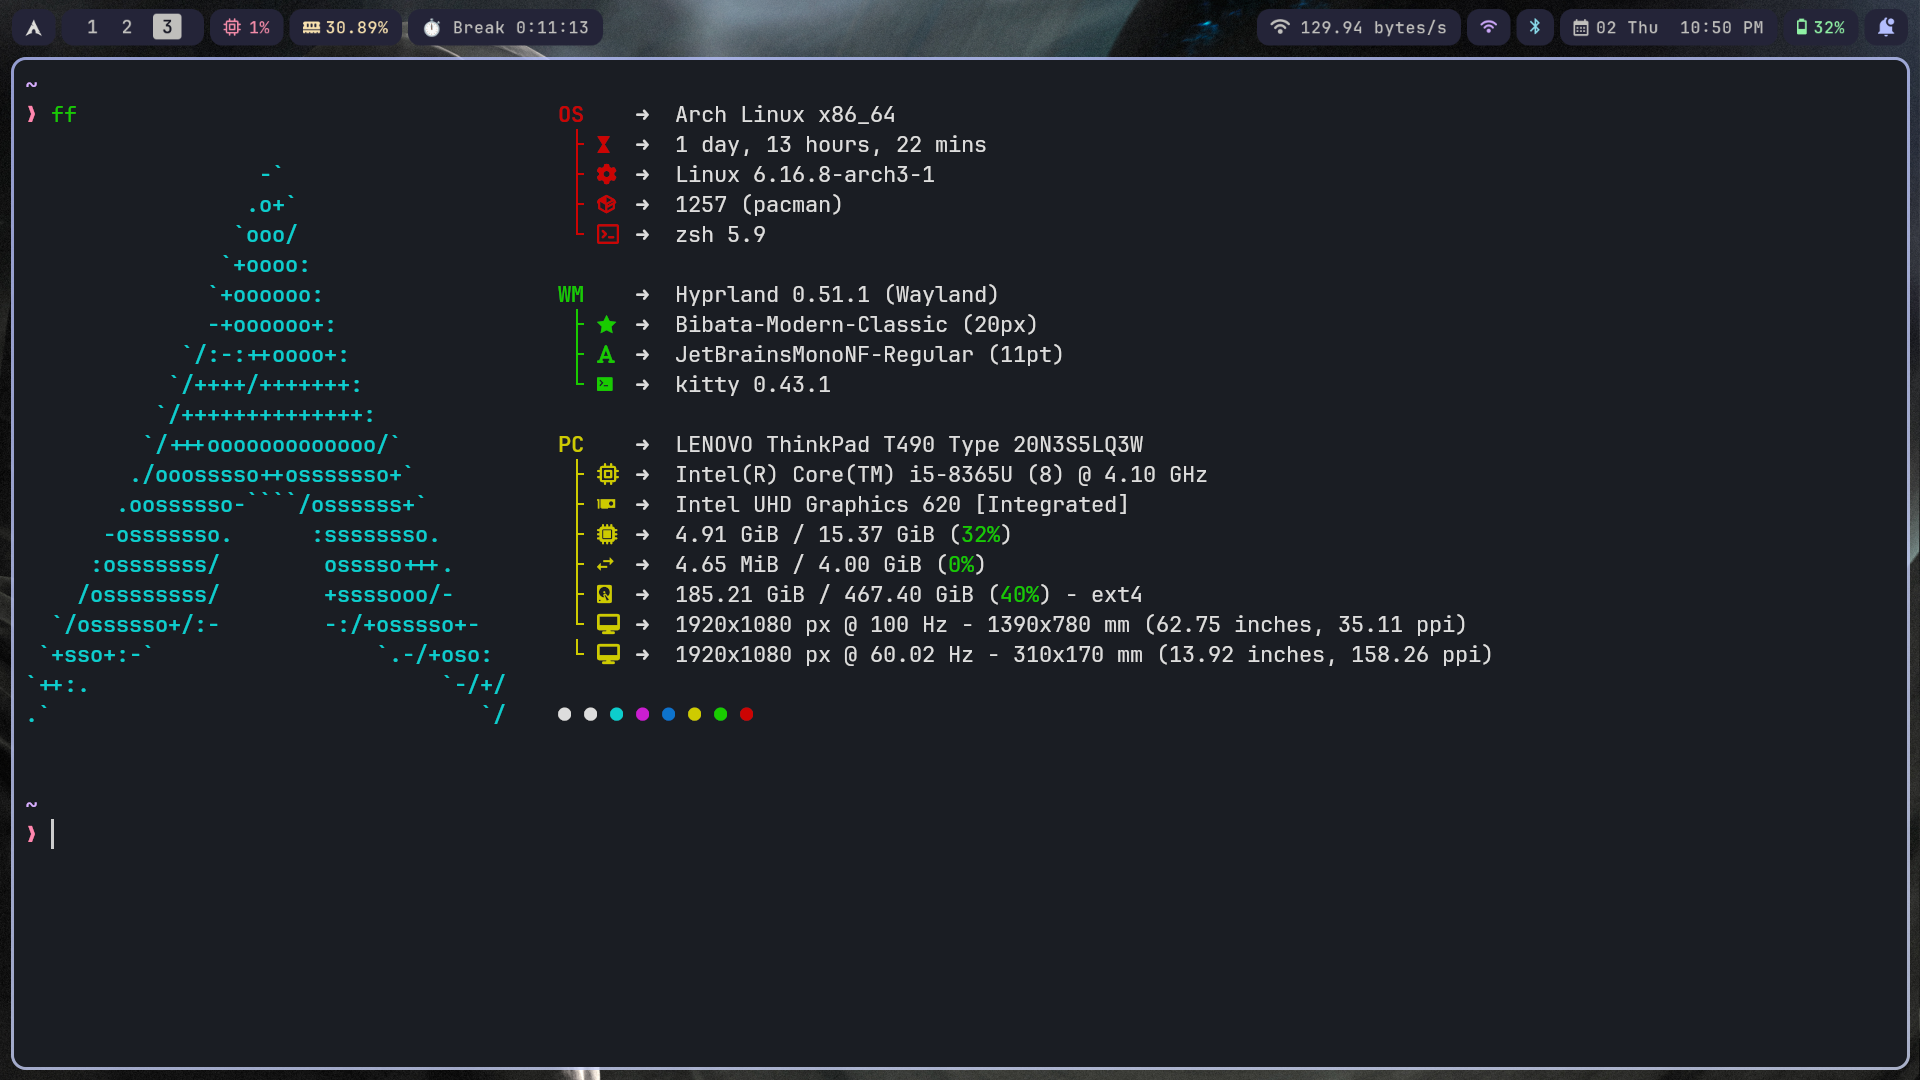Click the green star cursor theme icon

click(606, 325)
